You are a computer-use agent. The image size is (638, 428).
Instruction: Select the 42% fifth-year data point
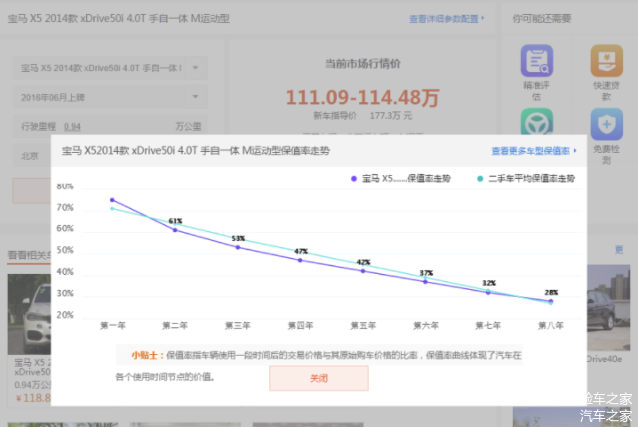coord(363,271)
